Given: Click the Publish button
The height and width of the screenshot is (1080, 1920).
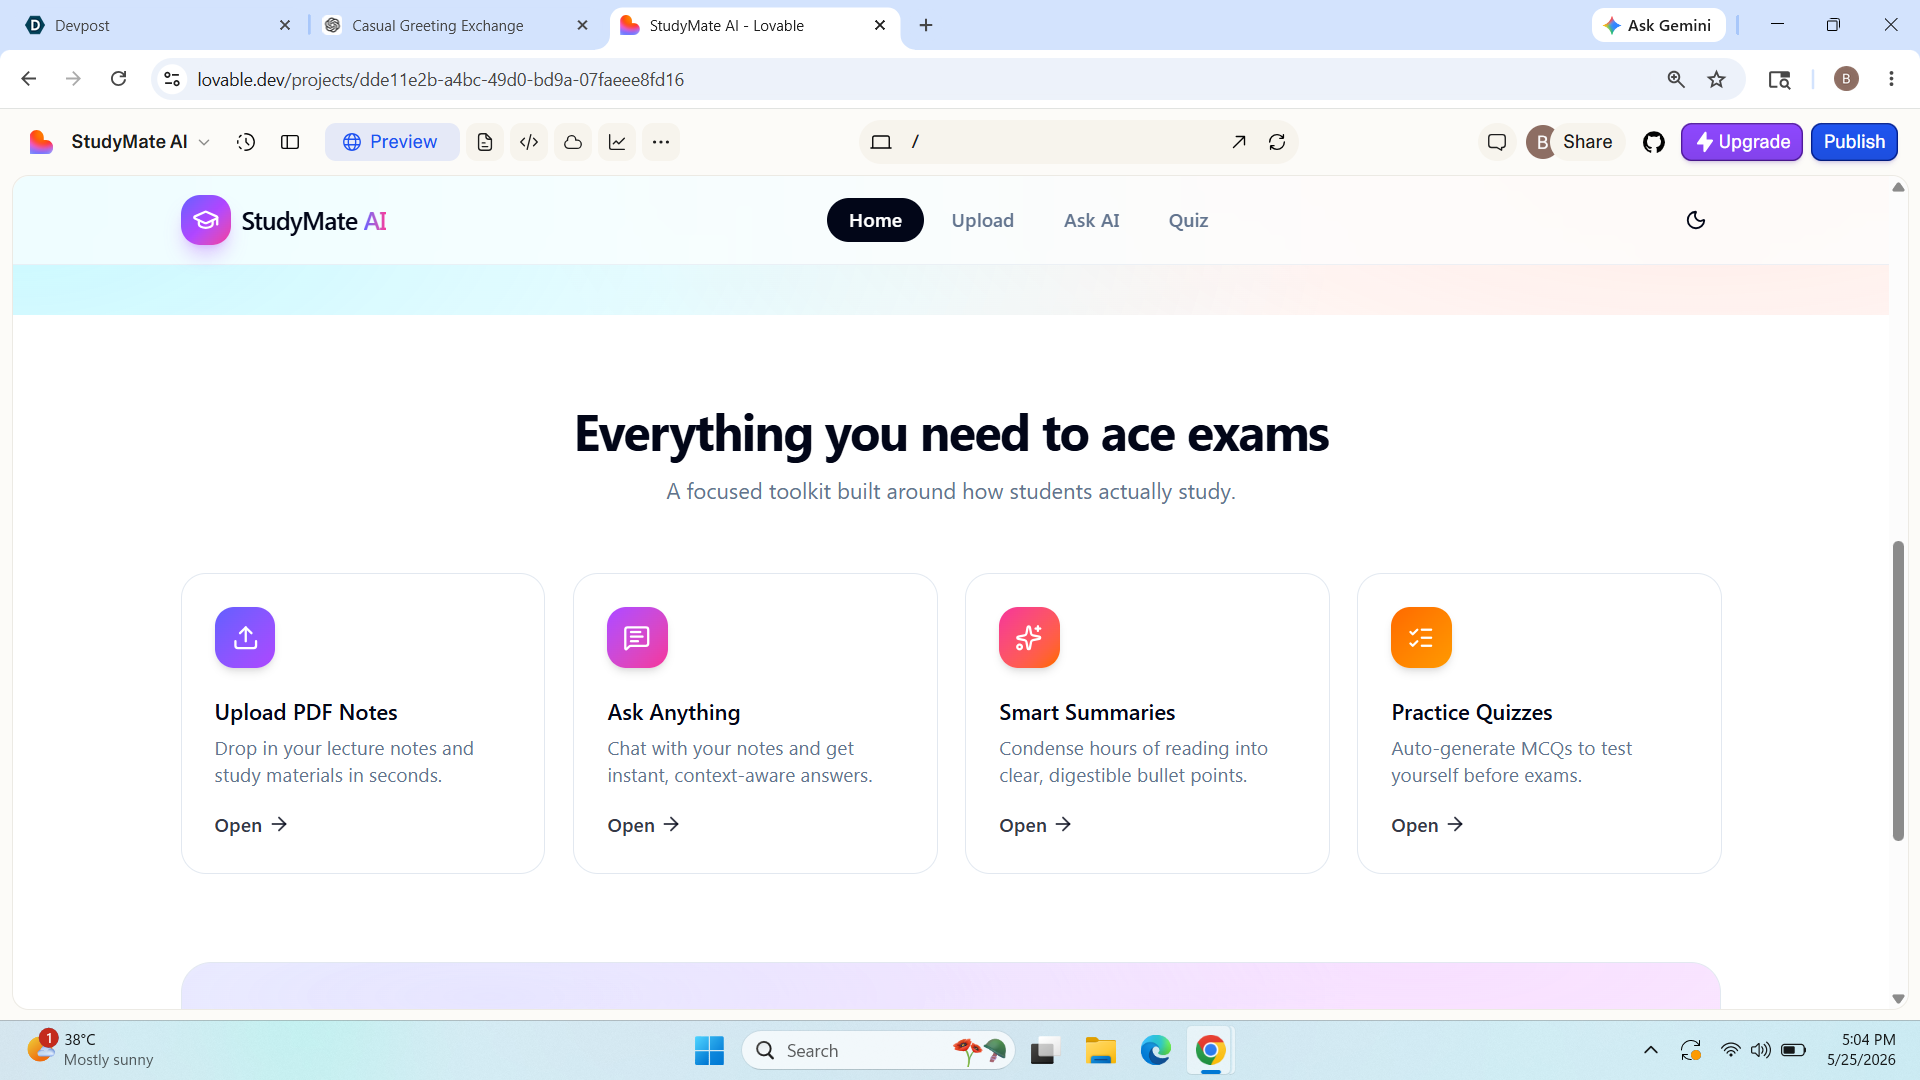Looking at the screenshot, I should click(x=1854, y=142).
